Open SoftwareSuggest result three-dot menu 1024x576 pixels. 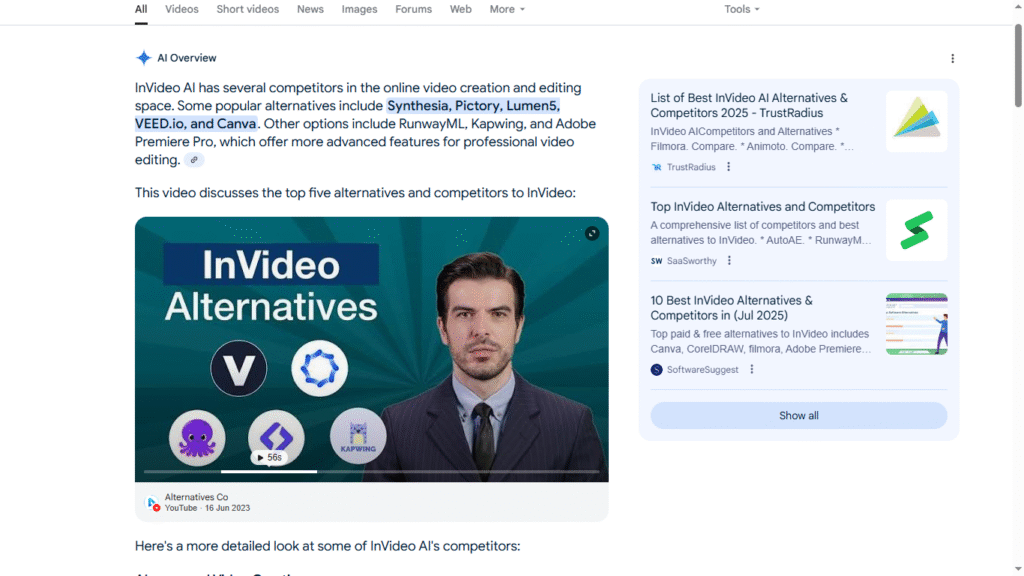point(751,370)
